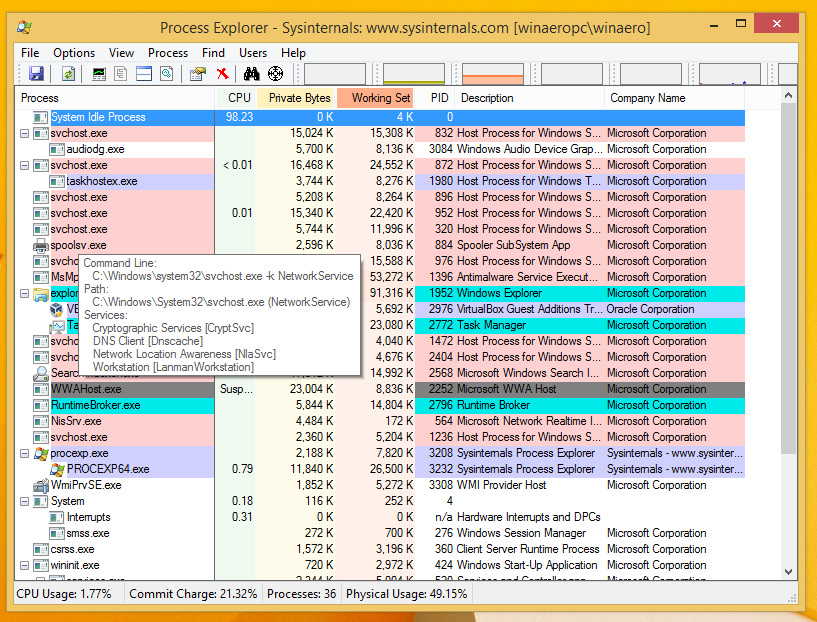Sort by the Private Bytes column header

(299, 98)
